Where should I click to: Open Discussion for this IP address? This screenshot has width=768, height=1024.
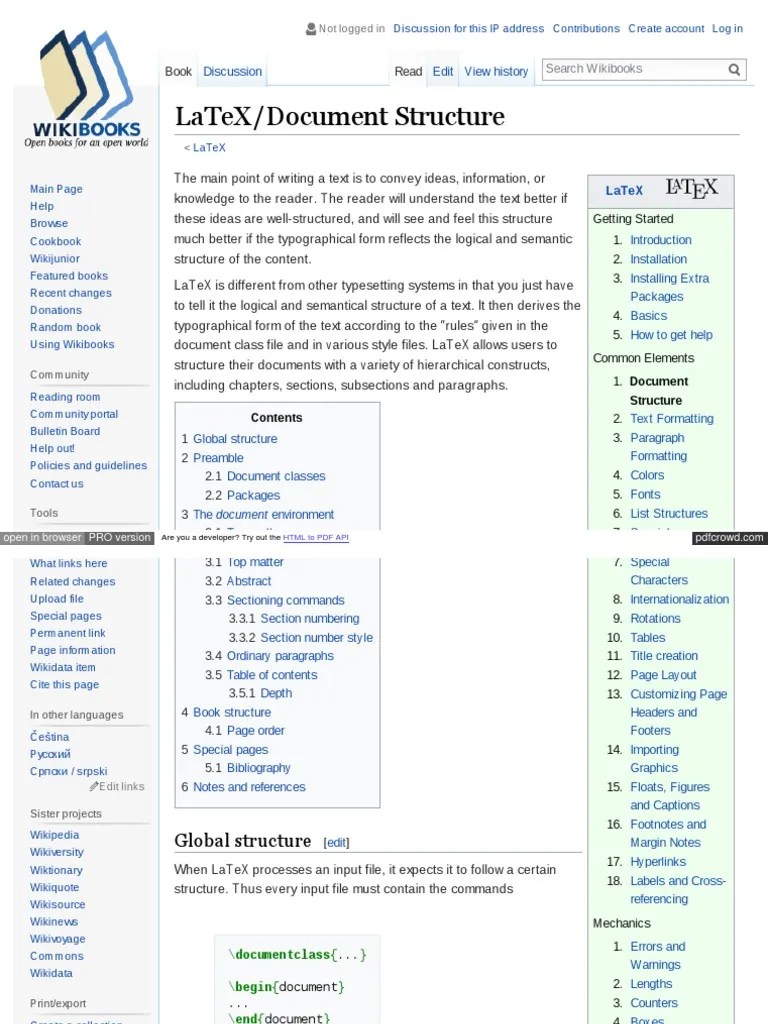click(469, 29)
